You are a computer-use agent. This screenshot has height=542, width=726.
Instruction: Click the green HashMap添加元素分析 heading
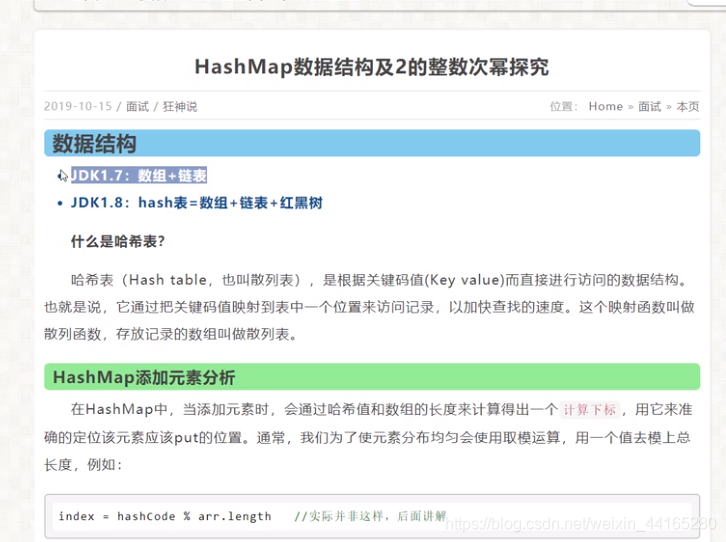pyautogui.click(x=372, y=377)
